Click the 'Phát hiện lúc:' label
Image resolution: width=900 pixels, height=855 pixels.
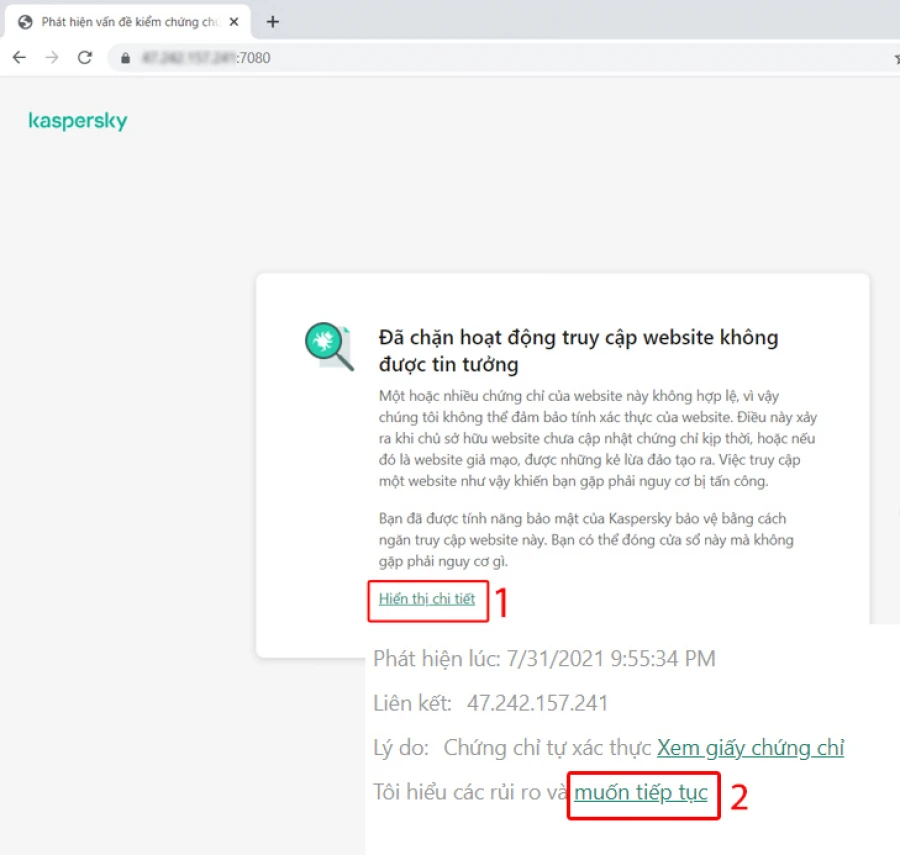[437, 659]
